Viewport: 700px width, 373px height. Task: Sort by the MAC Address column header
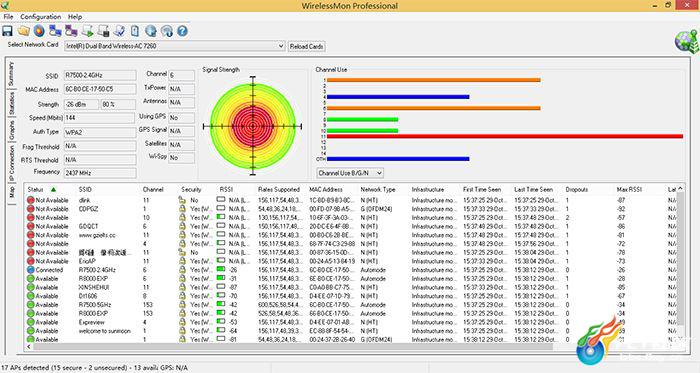tap(326, 190)
